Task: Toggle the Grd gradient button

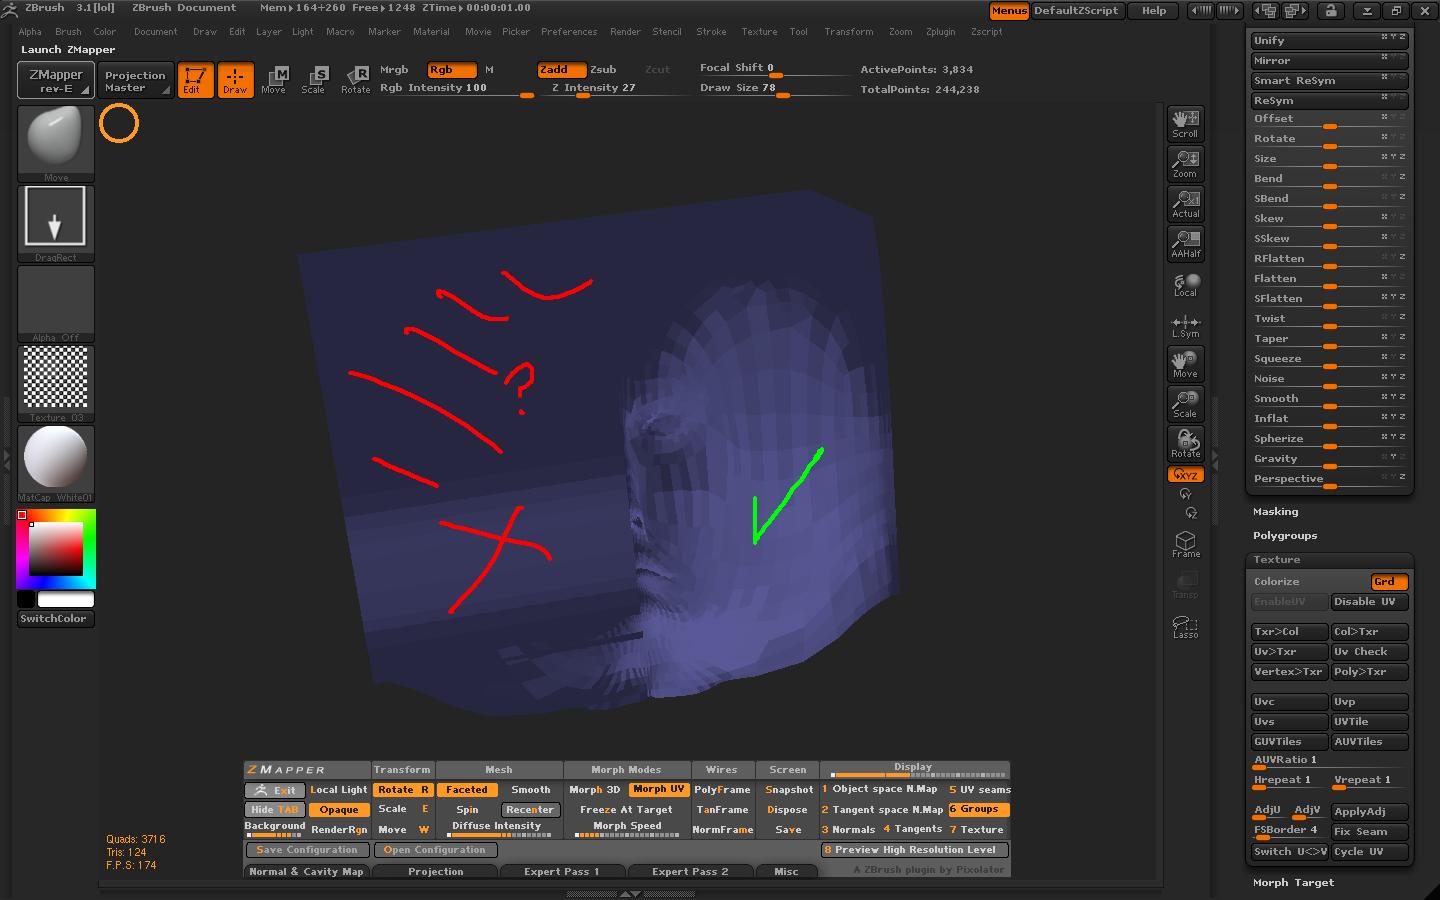Action: pos(1389,581)
